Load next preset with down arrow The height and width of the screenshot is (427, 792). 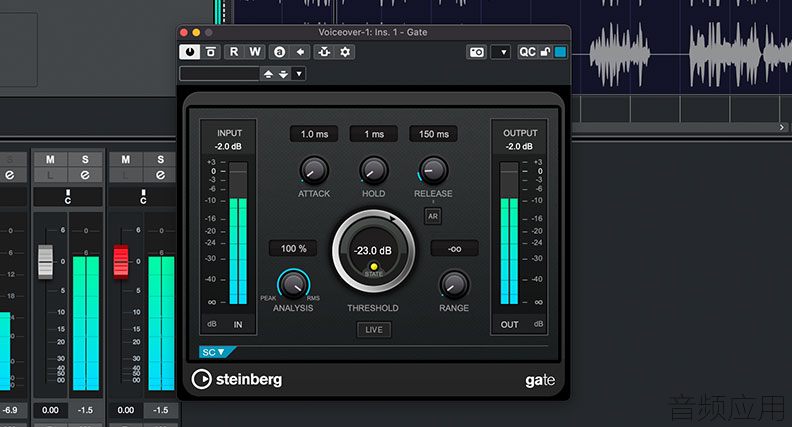[283, 74]
